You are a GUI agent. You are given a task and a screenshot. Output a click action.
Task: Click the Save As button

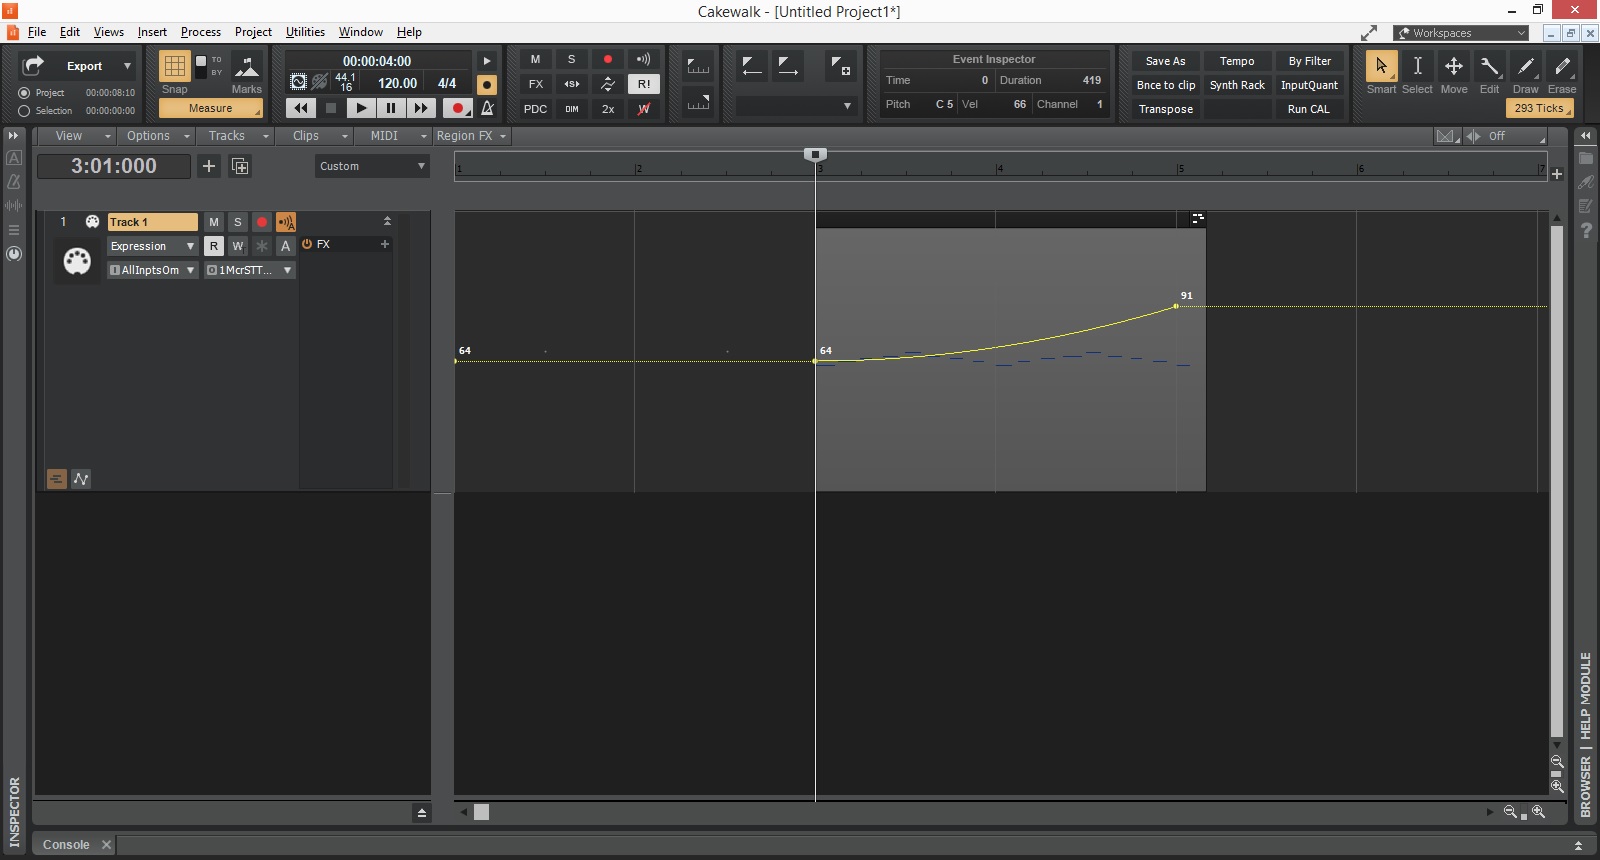[1165, 61]
